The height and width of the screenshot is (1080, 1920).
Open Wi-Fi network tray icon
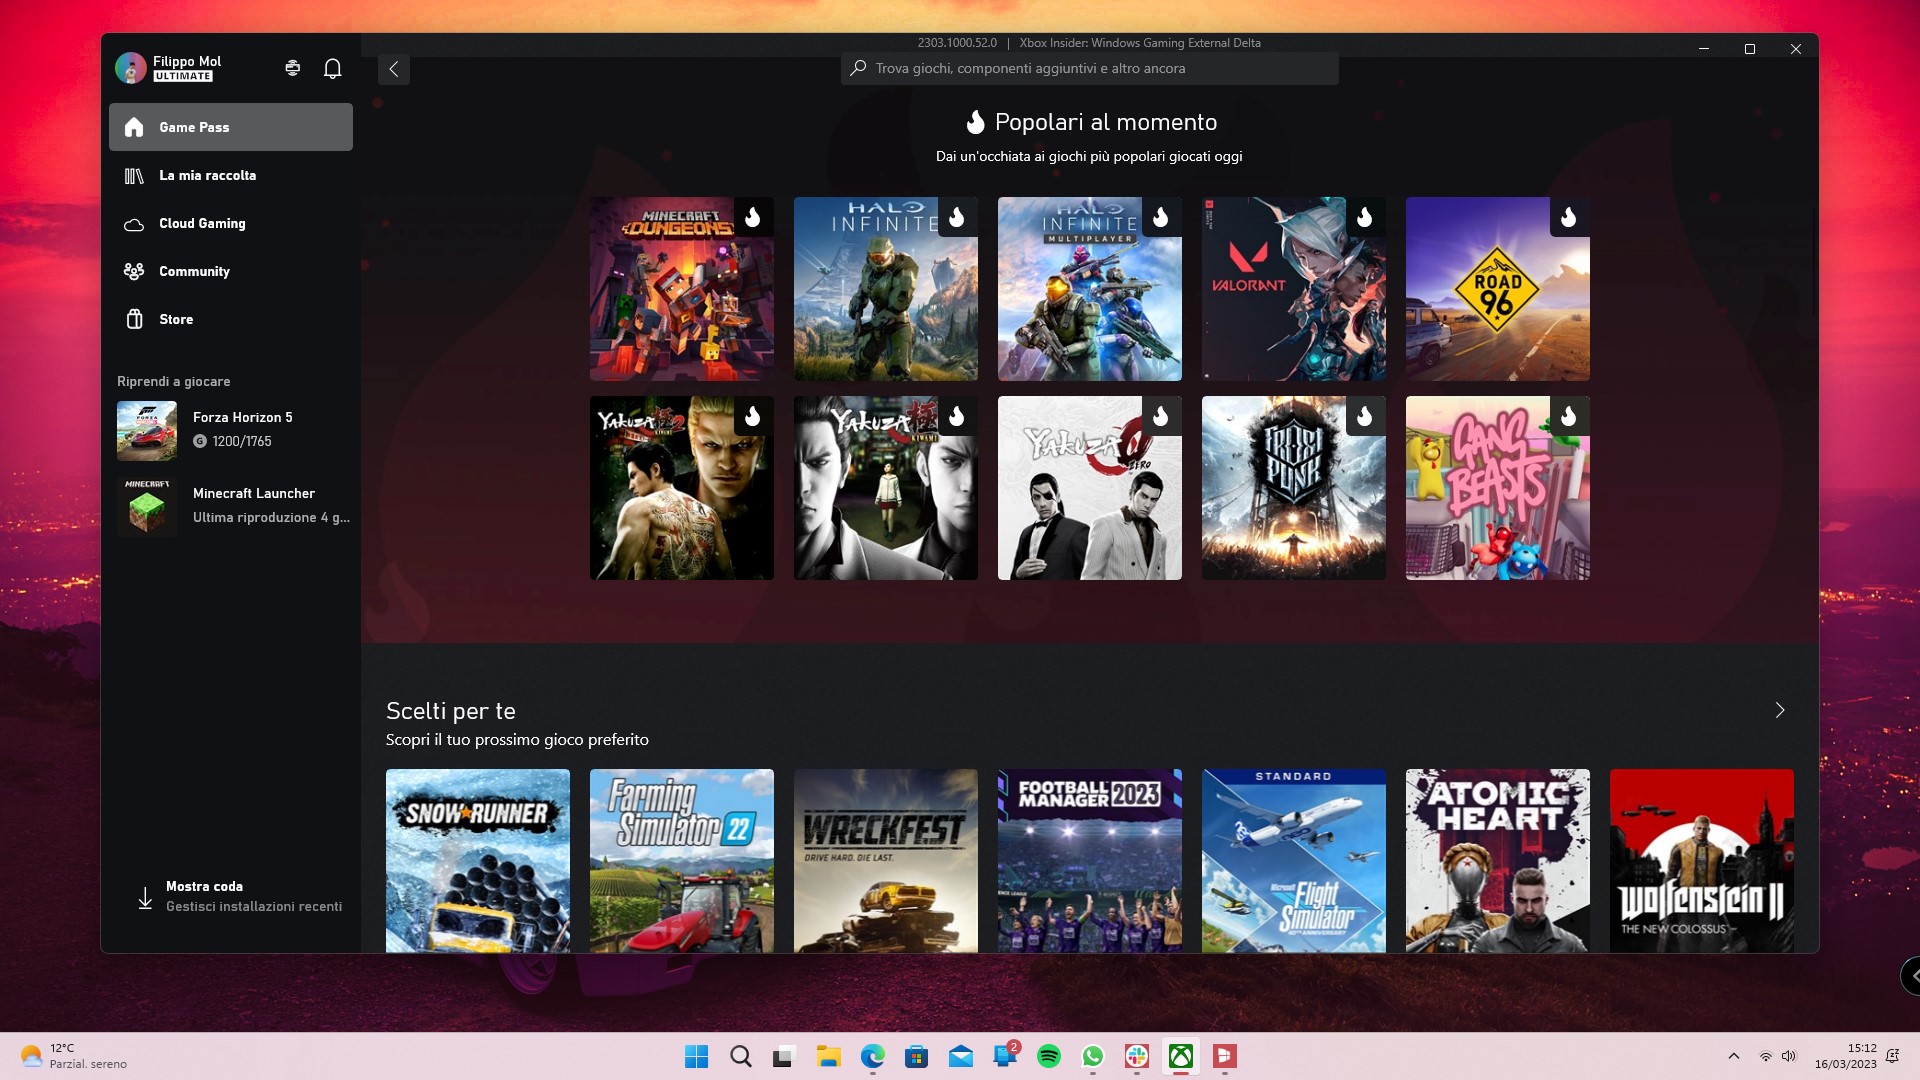click(x=1766, y=1056)
